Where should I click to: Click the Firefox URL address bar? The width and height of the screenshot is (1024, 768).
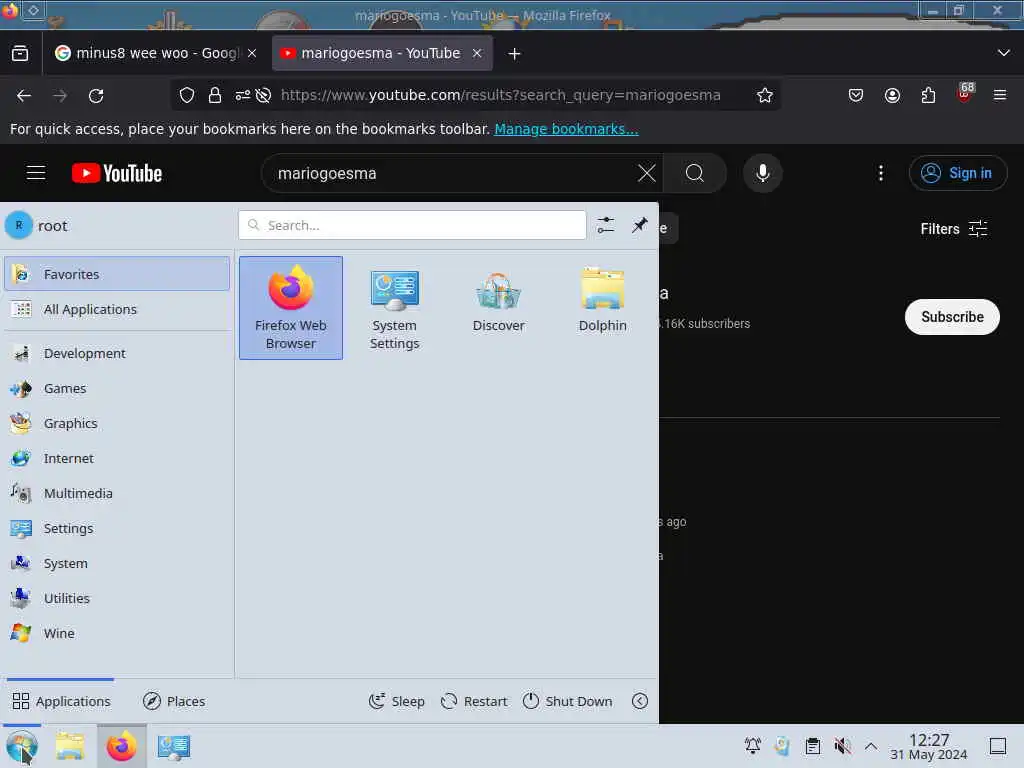click(500, 95)
